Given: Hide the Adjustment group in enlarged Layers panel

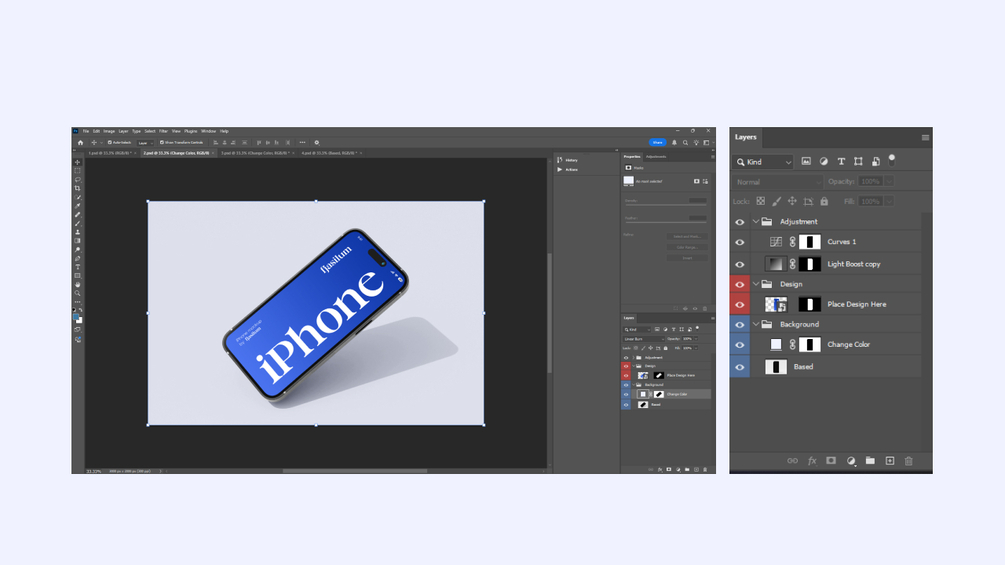Looking at the screenshot, I should click(x=740, y=222).
